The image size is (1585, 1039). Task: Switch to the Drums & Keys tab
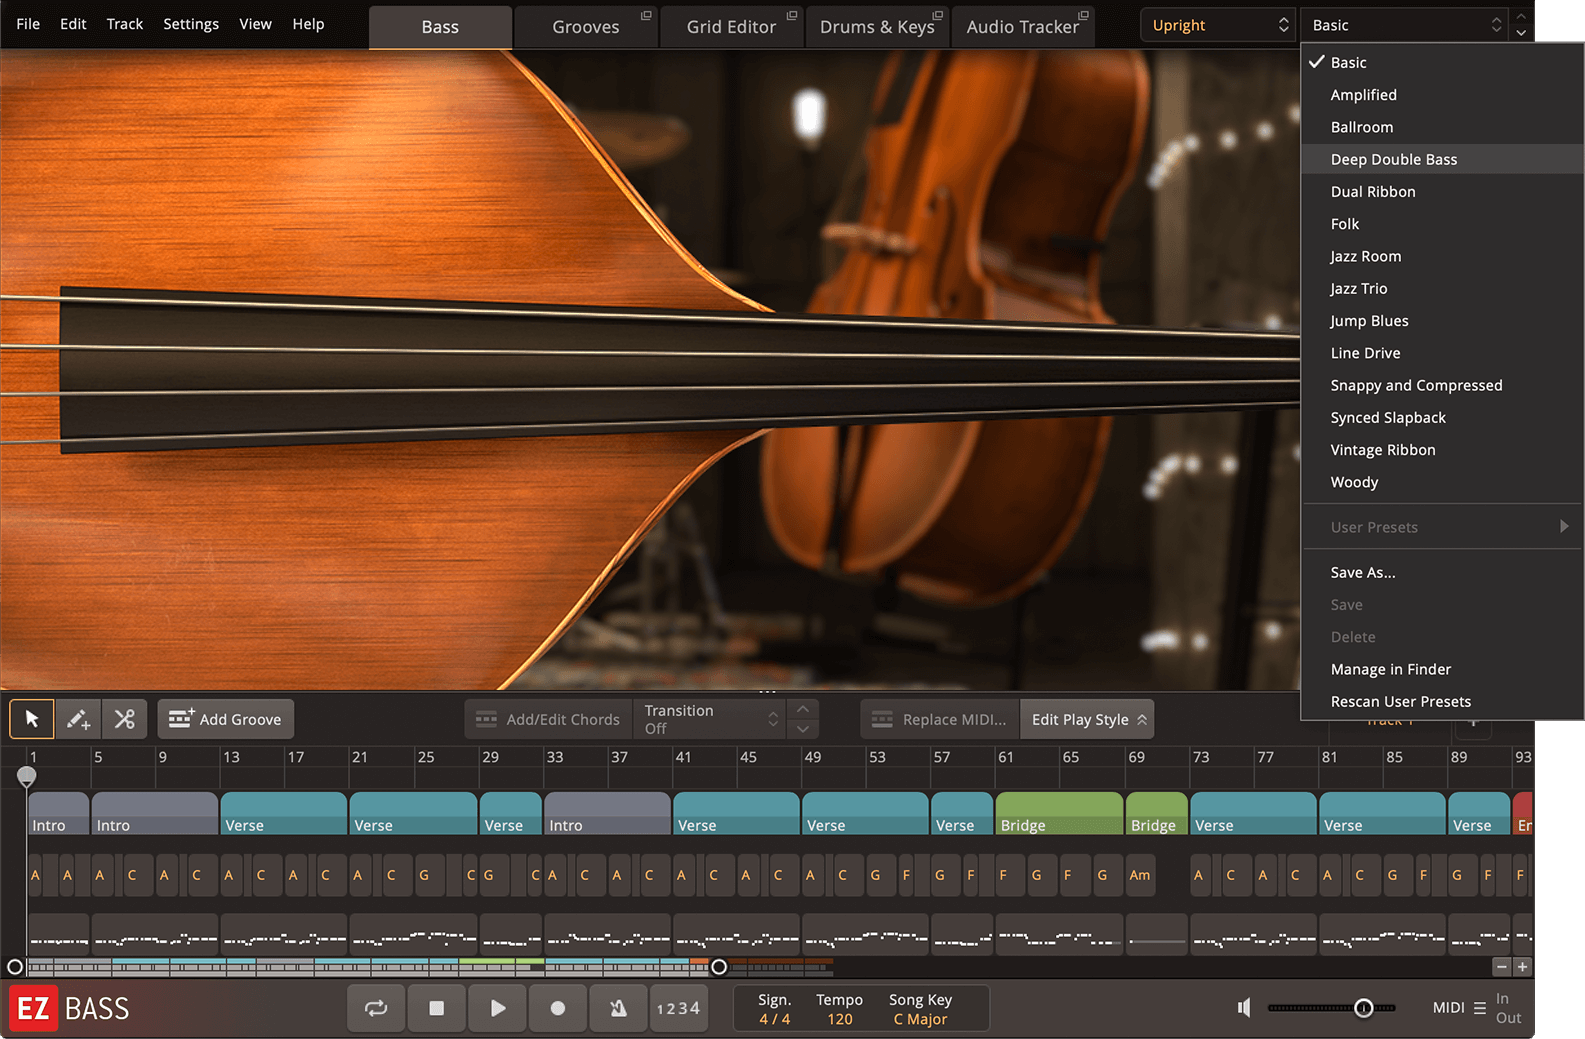click(877, 27)
